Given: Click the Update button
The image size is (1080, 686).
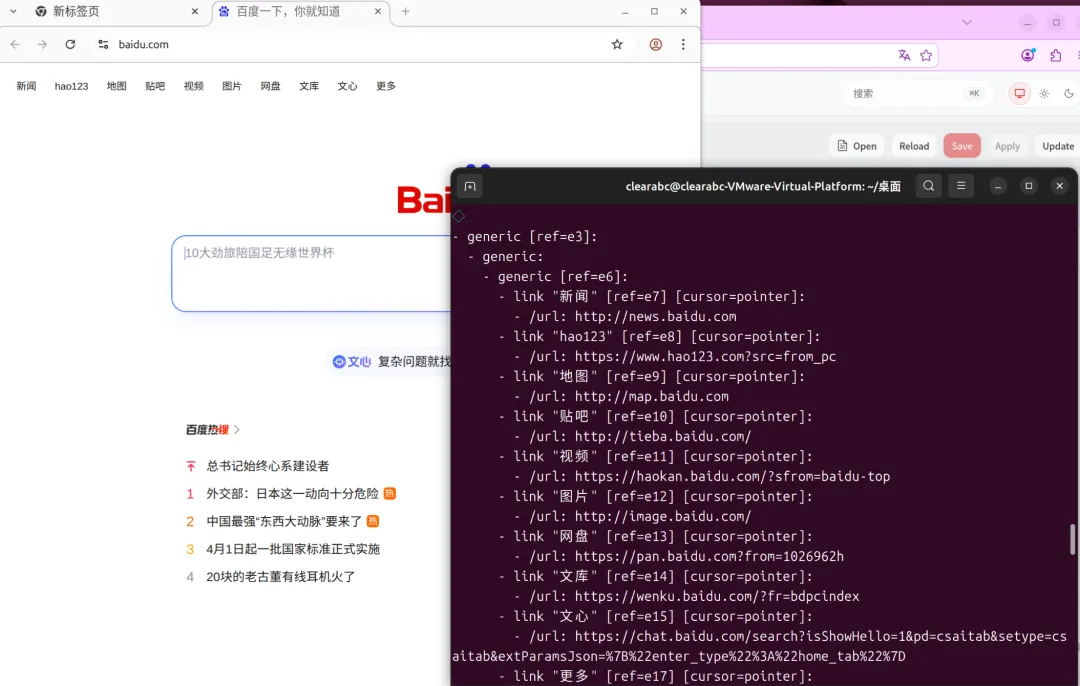Looking at the screenshot, I should (1058, 146).
